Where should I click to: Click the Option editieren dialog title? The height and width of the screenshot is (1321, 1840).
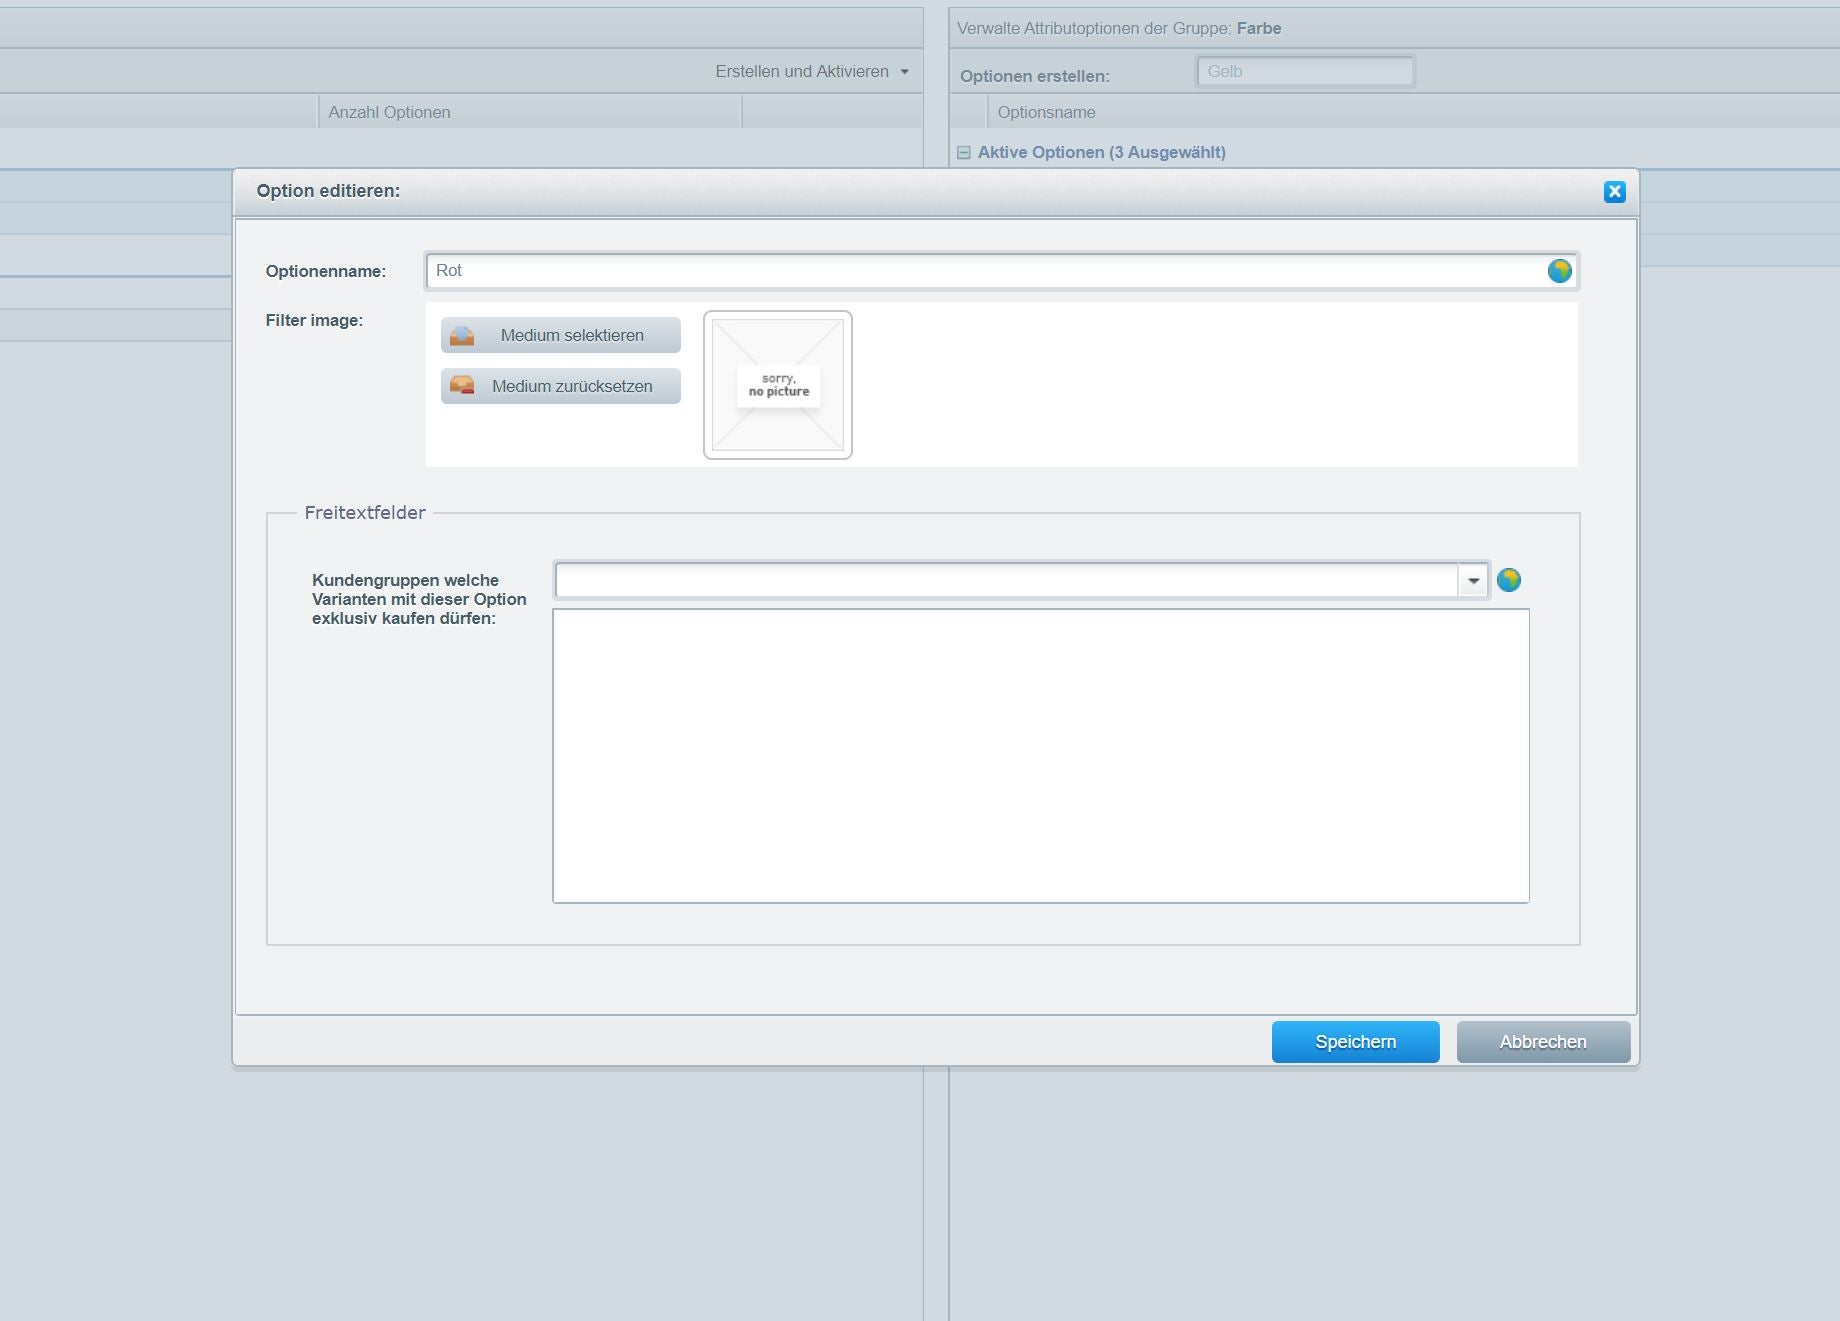[328, 191]
